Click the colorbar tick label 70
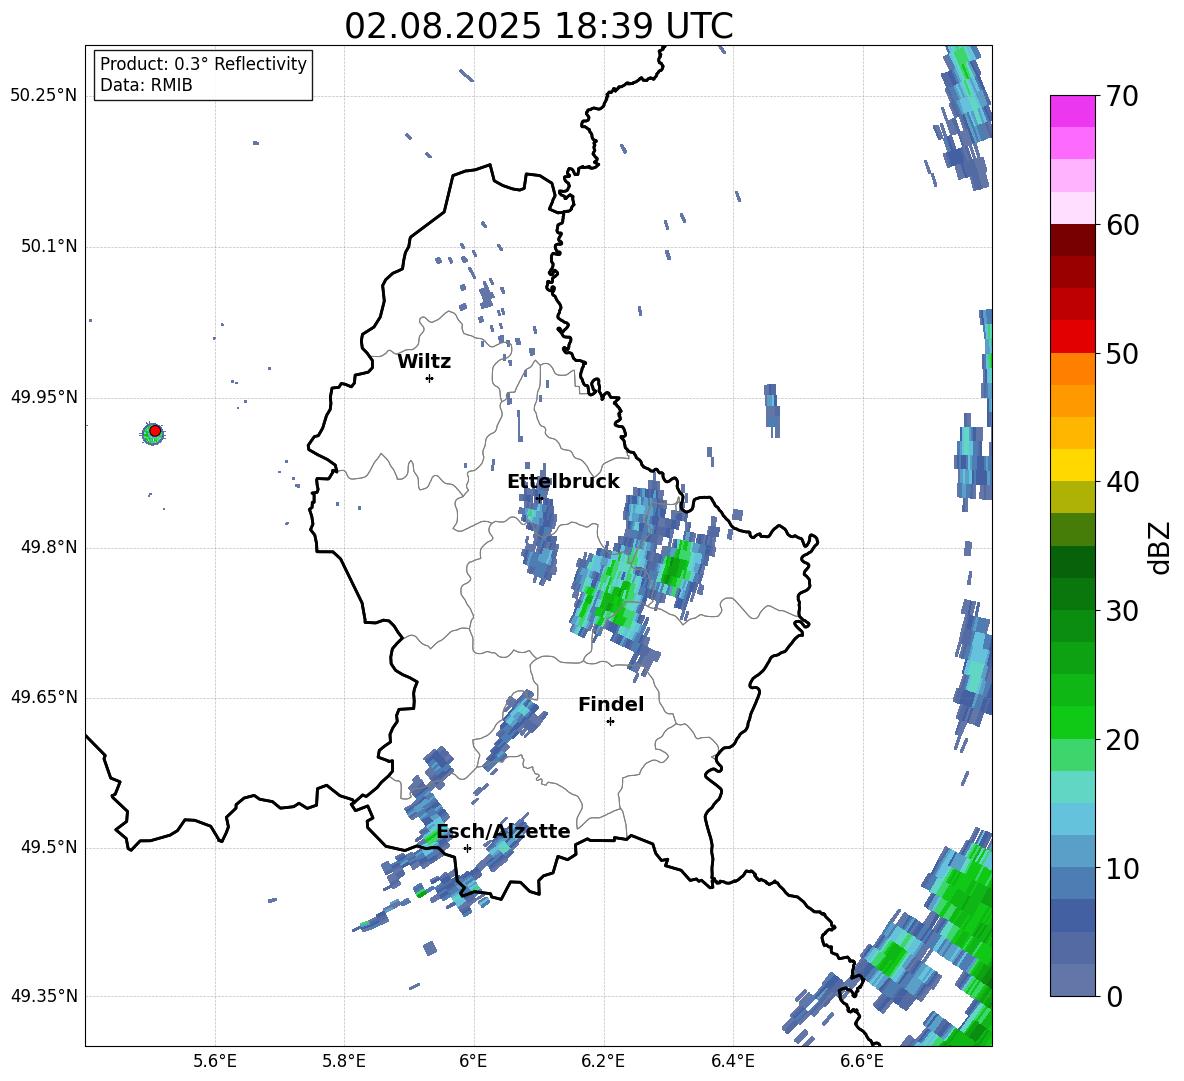This screenshot has width=1184, height=1081. [x=1122, y=96]
